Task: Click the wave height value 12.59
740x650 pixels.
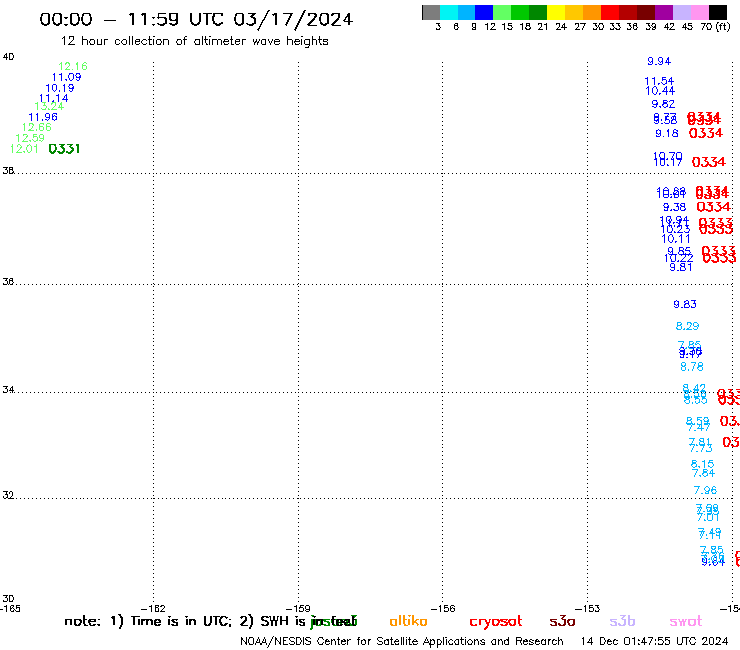Action: 30,138
